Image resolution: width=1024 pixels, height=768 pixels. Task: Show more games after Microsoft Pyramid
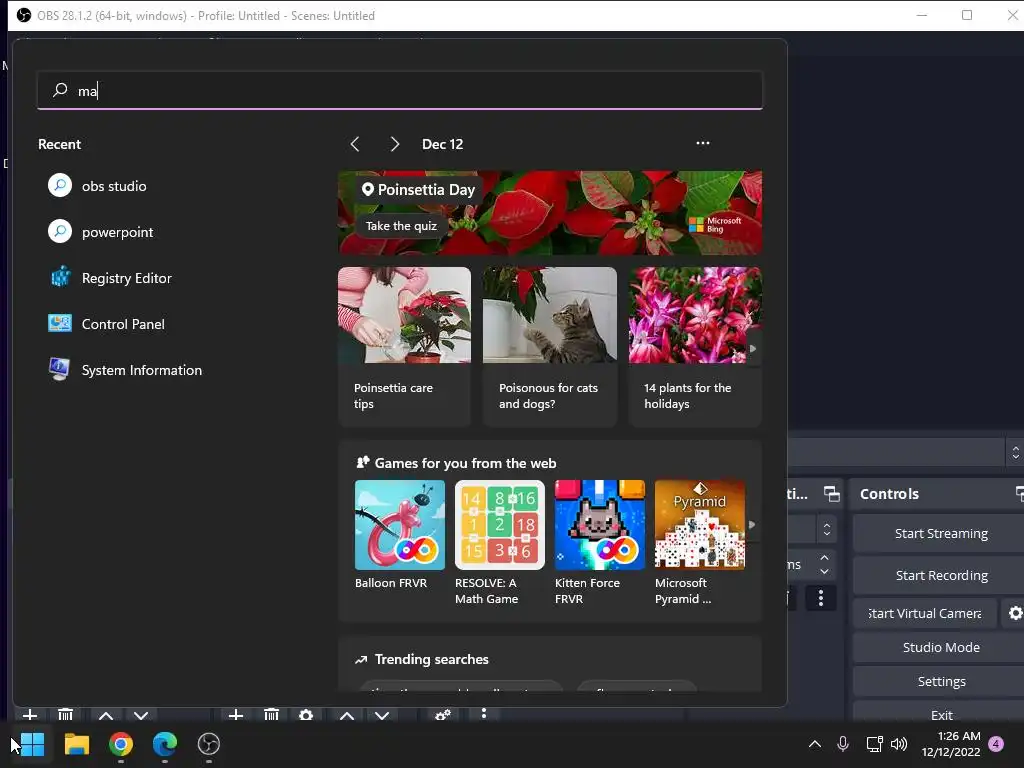[752, 524]
